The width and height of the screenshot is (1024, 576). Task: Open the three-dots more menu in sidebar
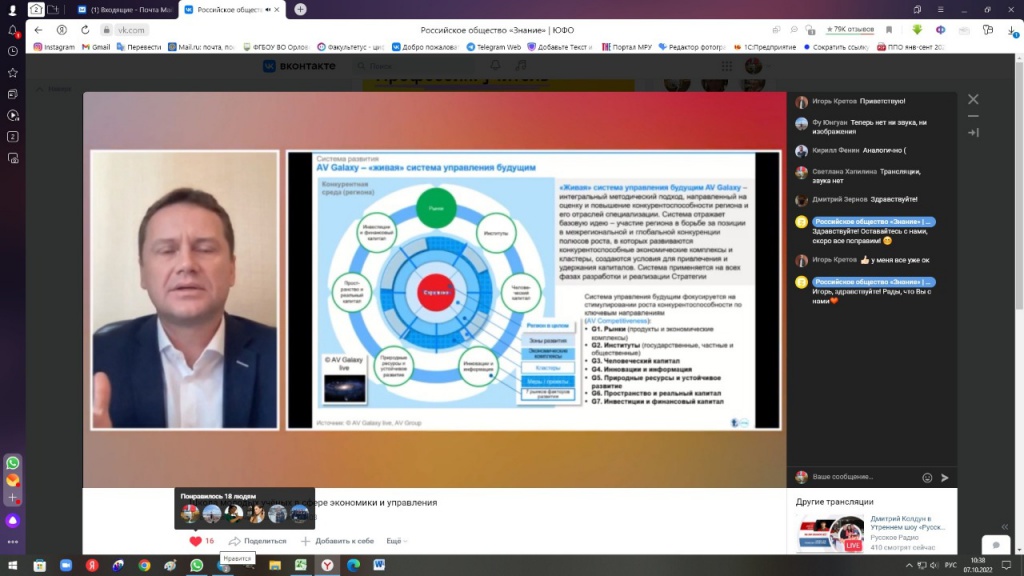click(x=12, y=542)
